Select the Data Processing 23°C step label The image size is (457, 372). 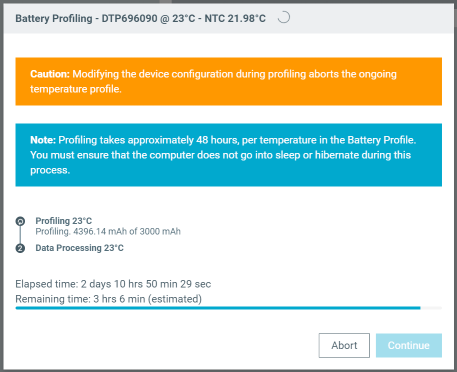pos(79,248)
